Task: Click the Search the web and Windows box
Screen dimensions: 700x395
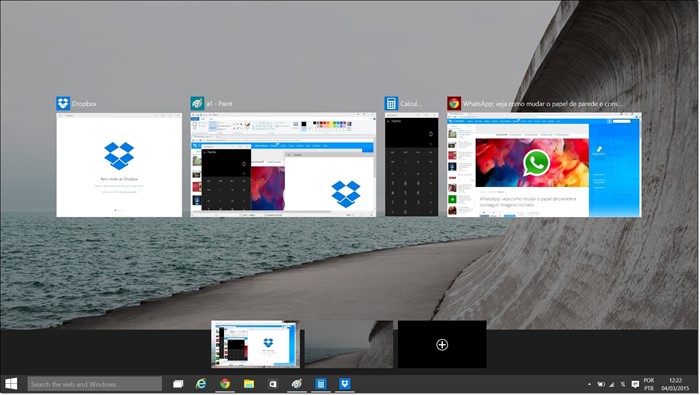Action: 95,384
